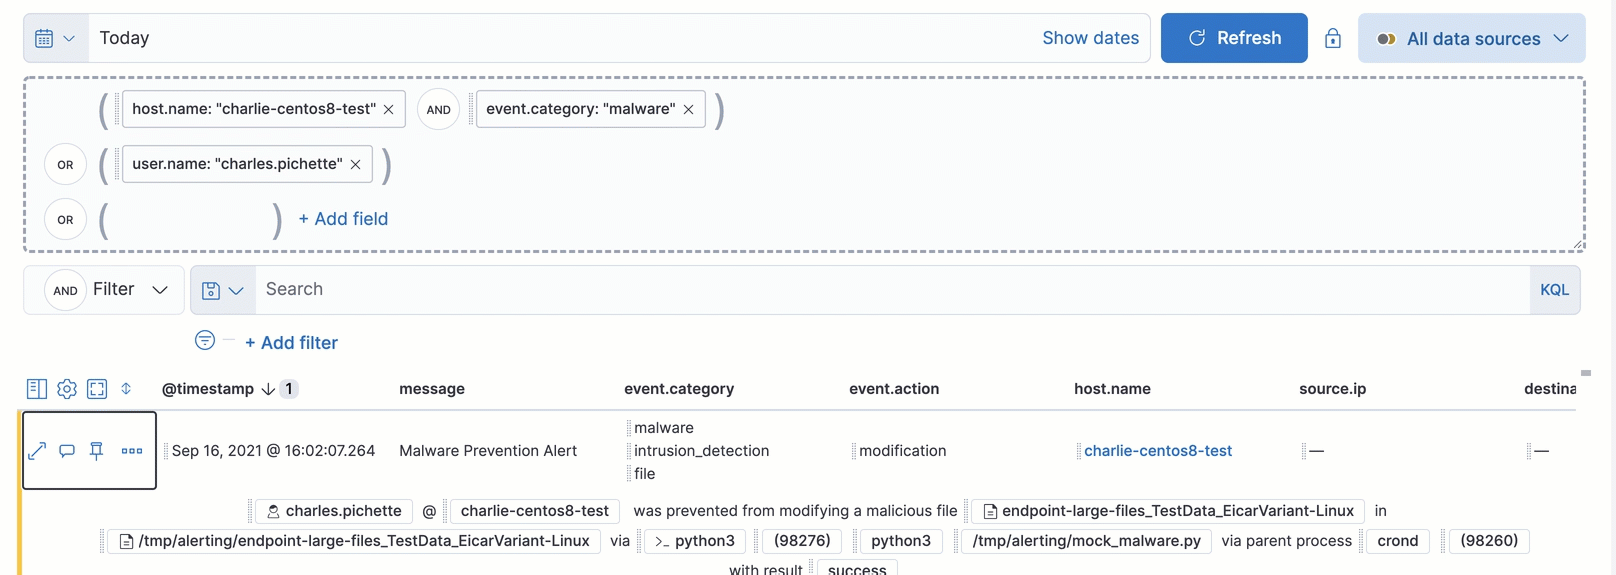The image size is (1616, 575).
Task: Open the field browser columns icon
Action: coord(37,389)
